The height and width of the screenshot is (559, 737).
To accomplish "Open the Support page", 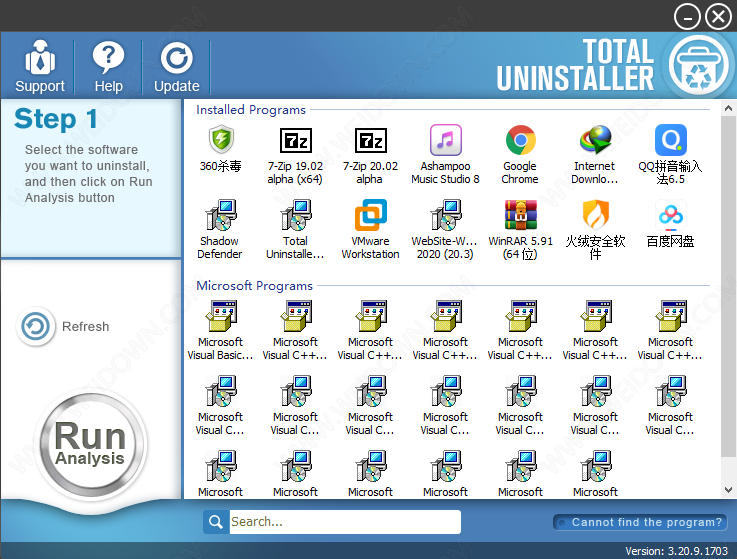I will pos(39,66).
